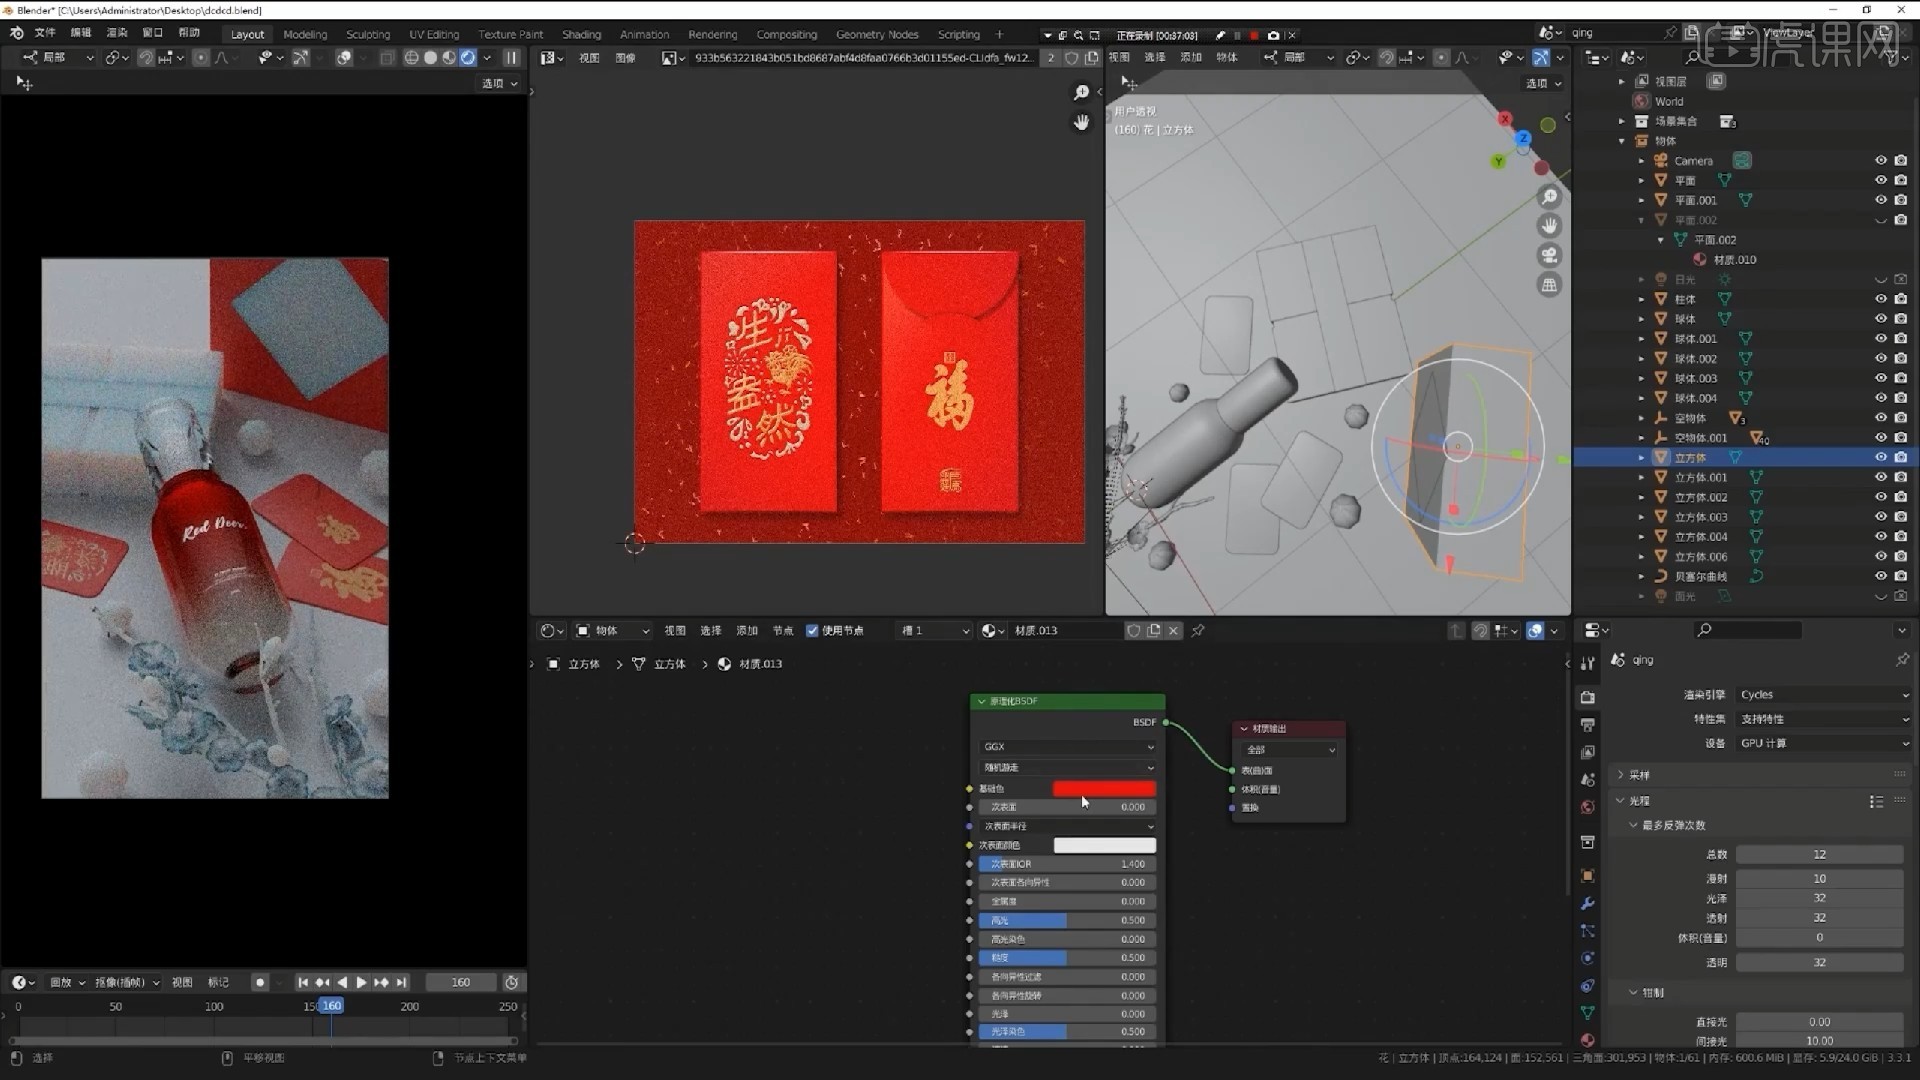
Task: Play animation forward in timeline
Action: pyautogui.click(x=361, y=983)
